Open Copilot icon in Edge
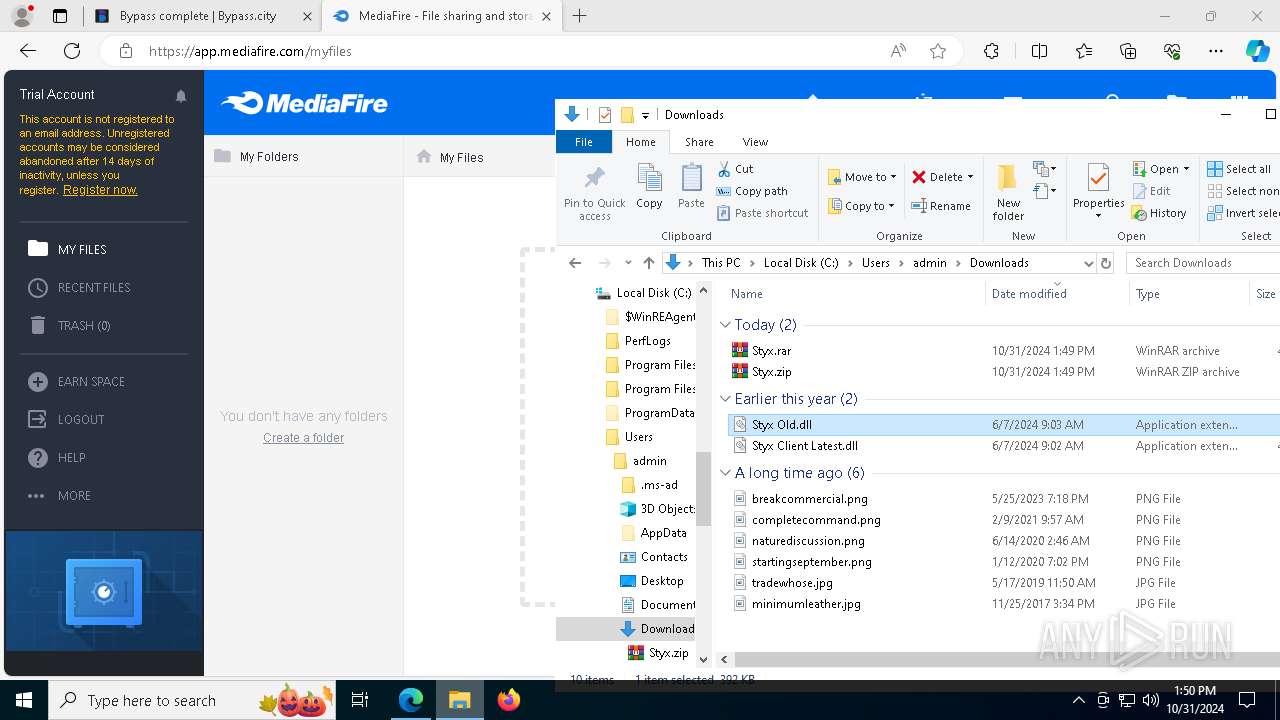Viewport: 1280px width, 720px height. click(1257, 51)
